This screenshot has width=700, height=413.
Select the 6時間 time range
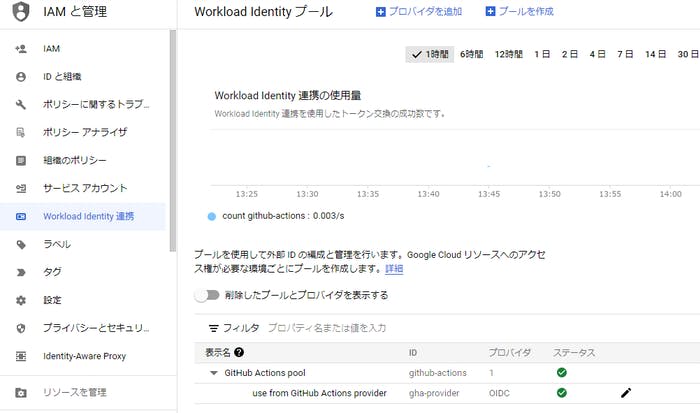point(471,54)
